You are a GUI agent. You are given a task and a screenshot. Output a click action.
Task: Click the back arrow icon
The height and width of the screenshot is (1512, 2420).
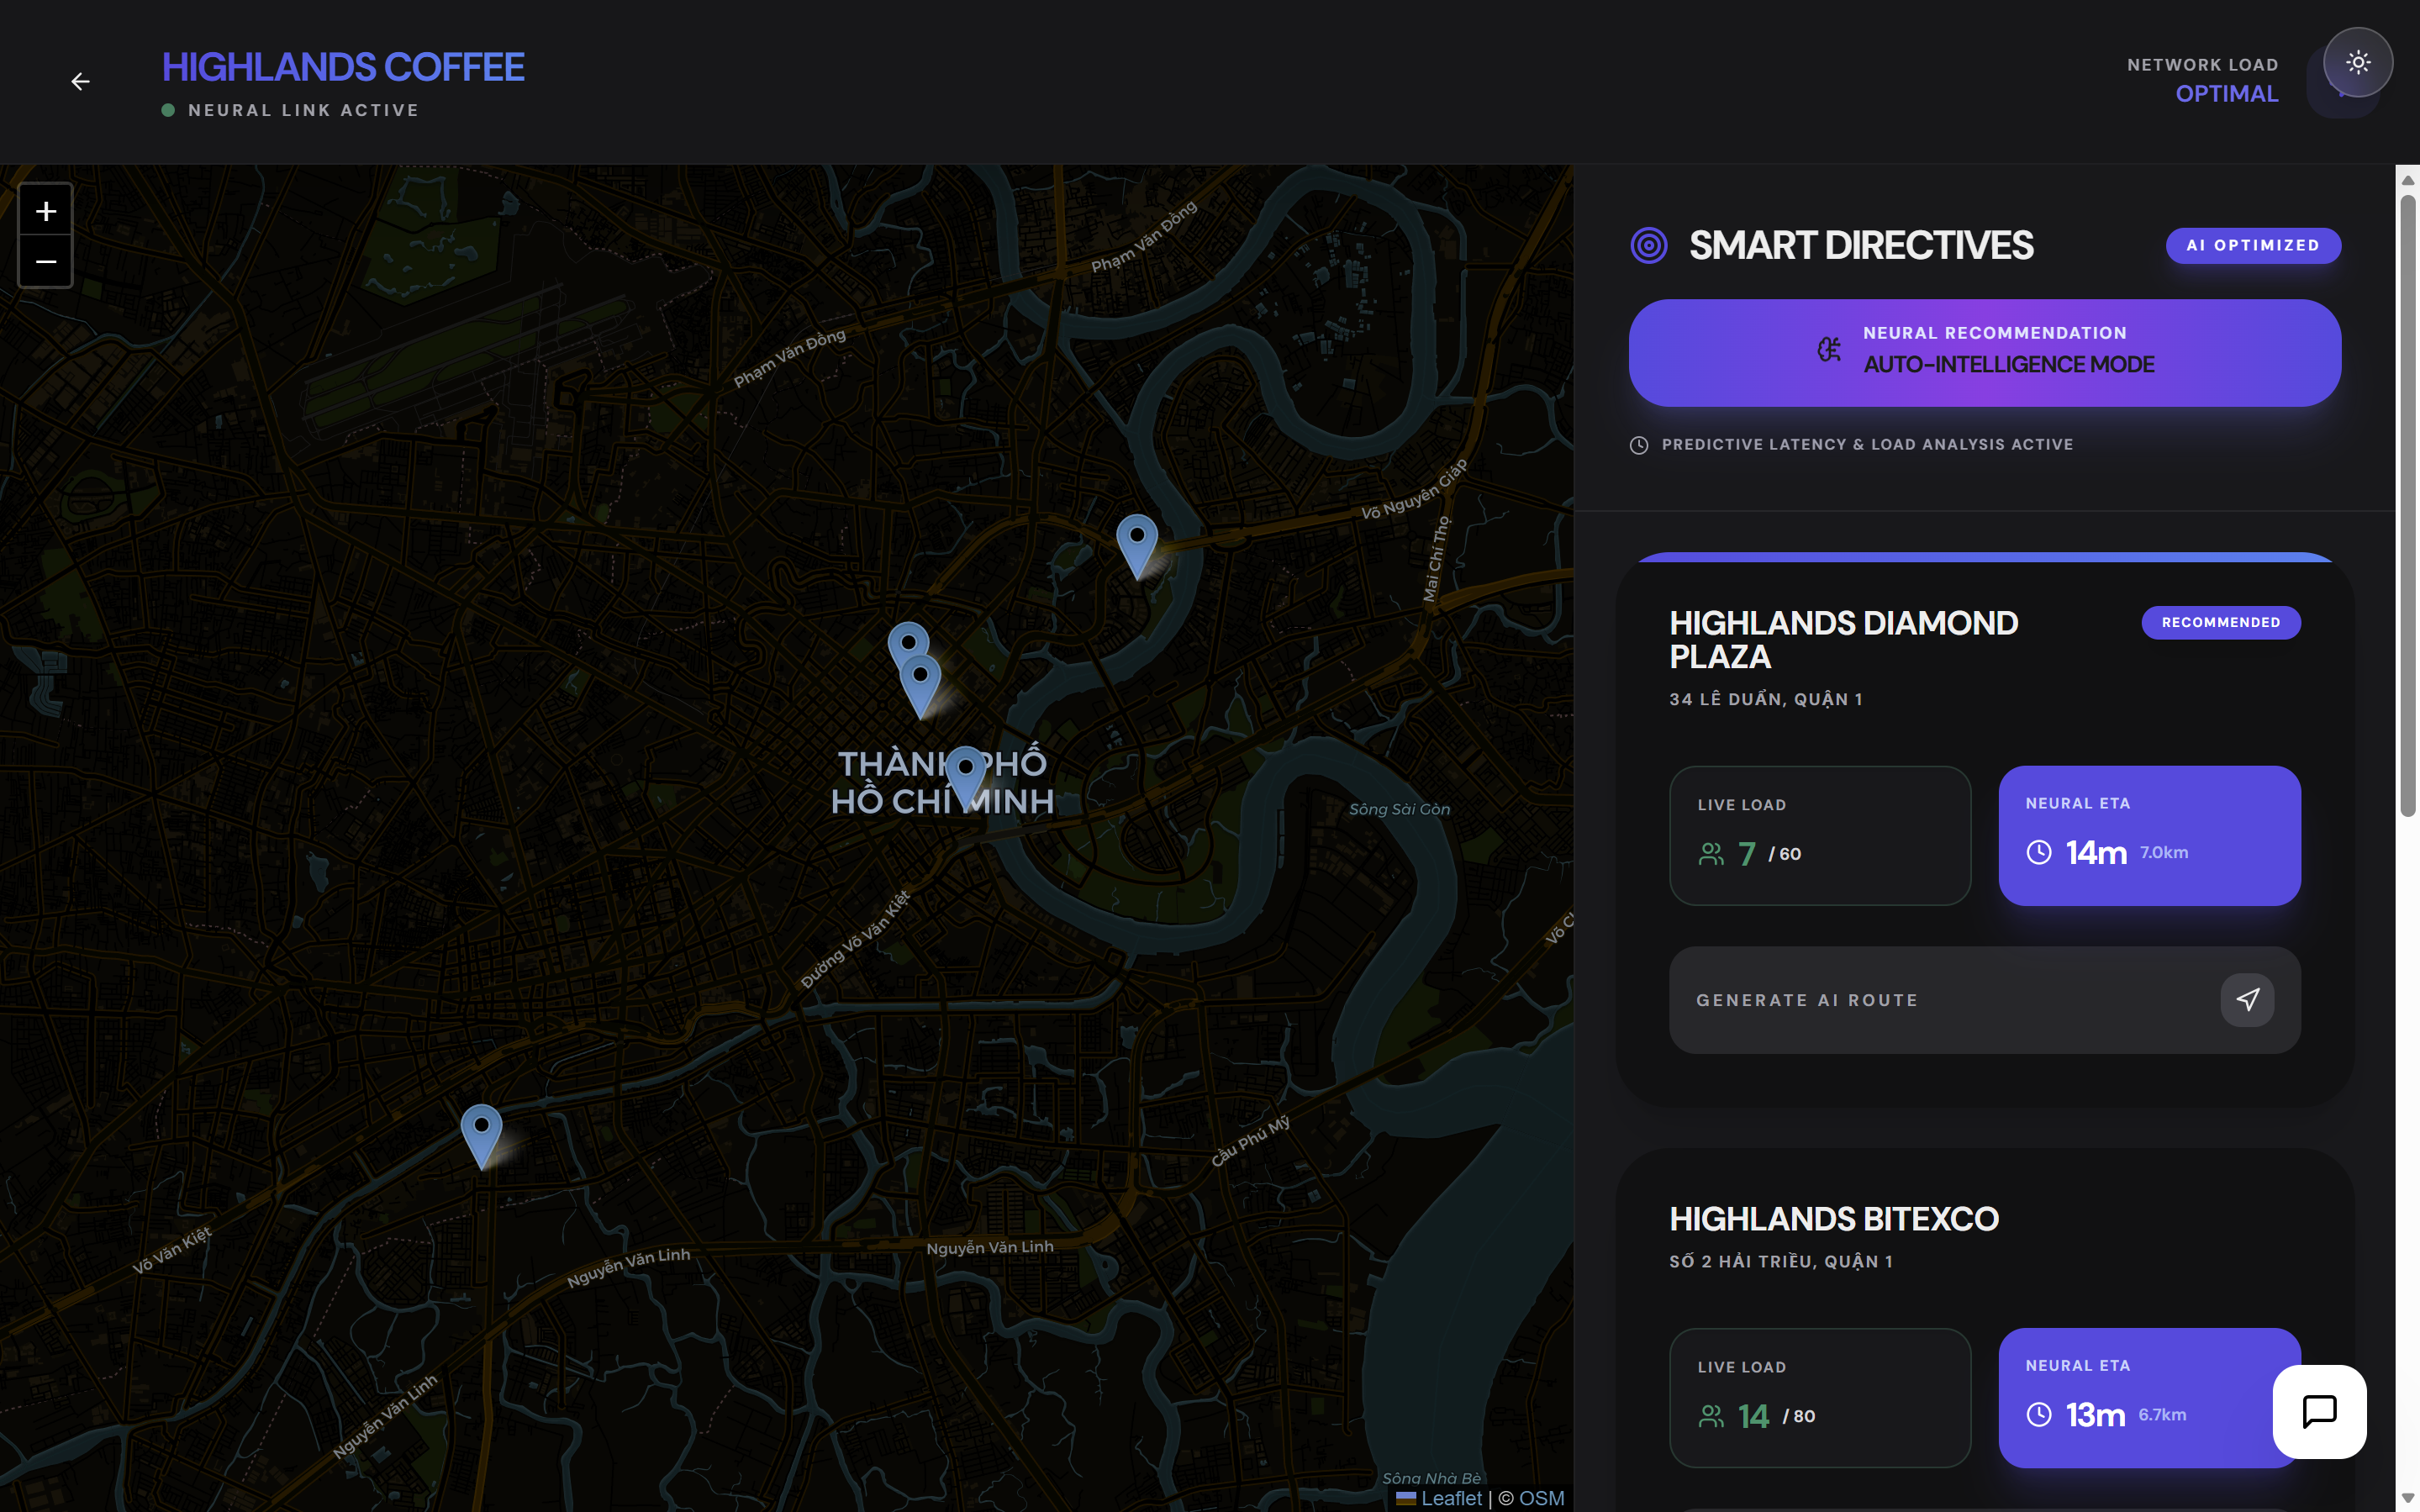[80, 82]
